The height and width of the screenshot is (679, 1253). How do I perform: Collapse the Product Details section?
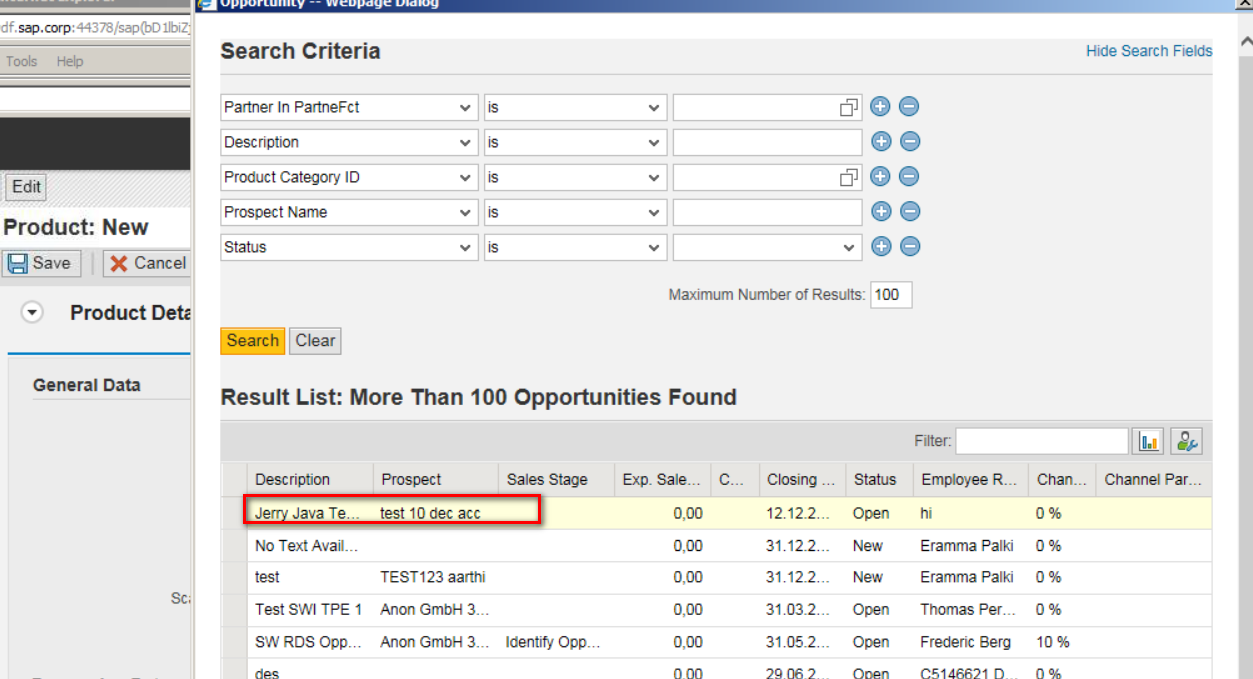click(x=33, y=313)
